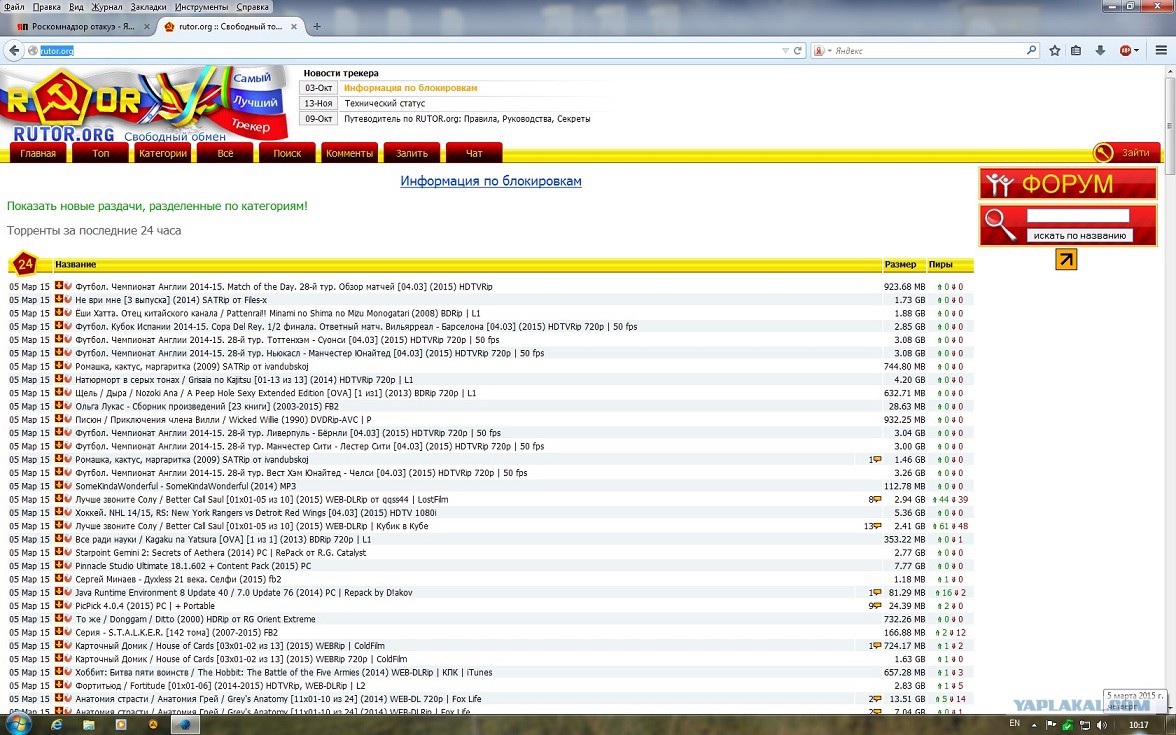Open the Файл menu
1176x735 pixels.
pyautogui.click(x=14, y=7)
